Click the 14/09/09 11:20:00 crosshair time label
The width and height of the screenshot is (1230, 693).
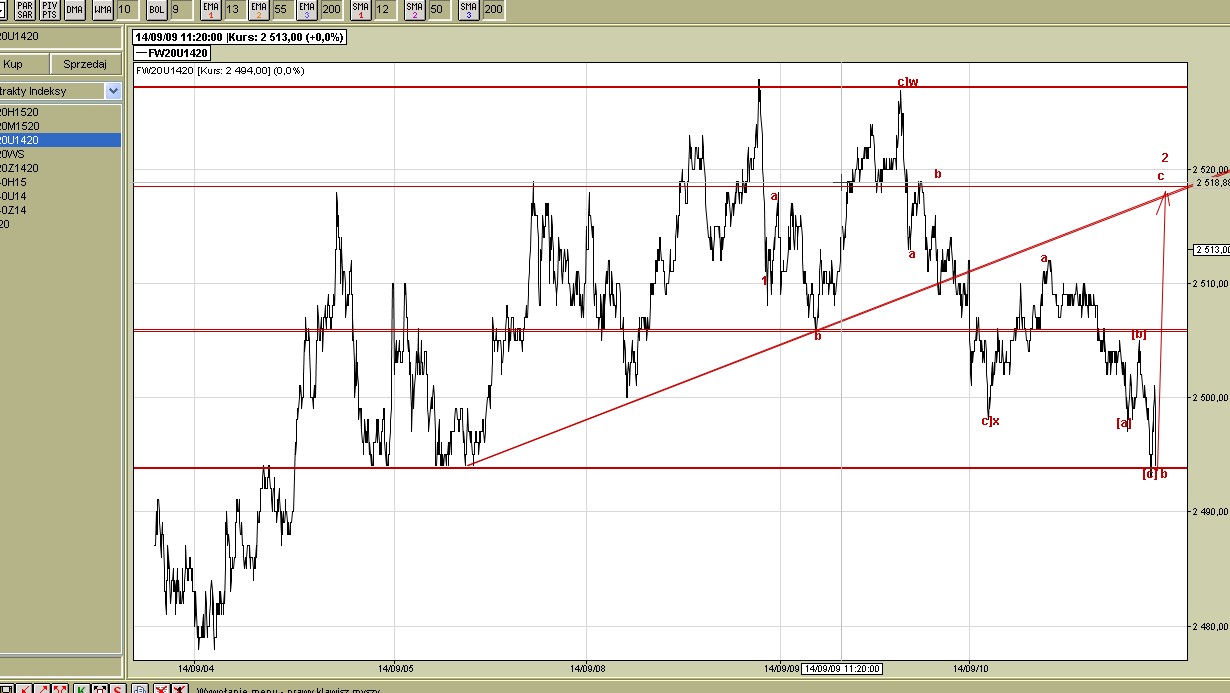(x=842, y=668)
